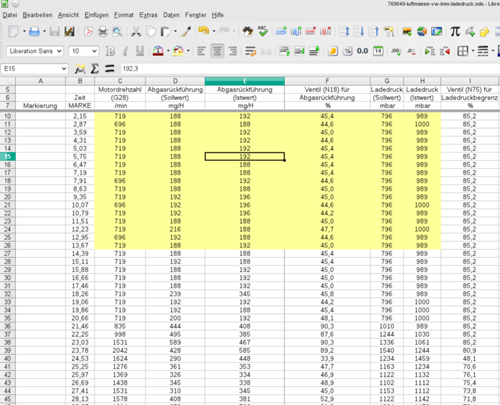Open the Ansicht menu
Screen dimensions: 500x405
coord(68,15)
